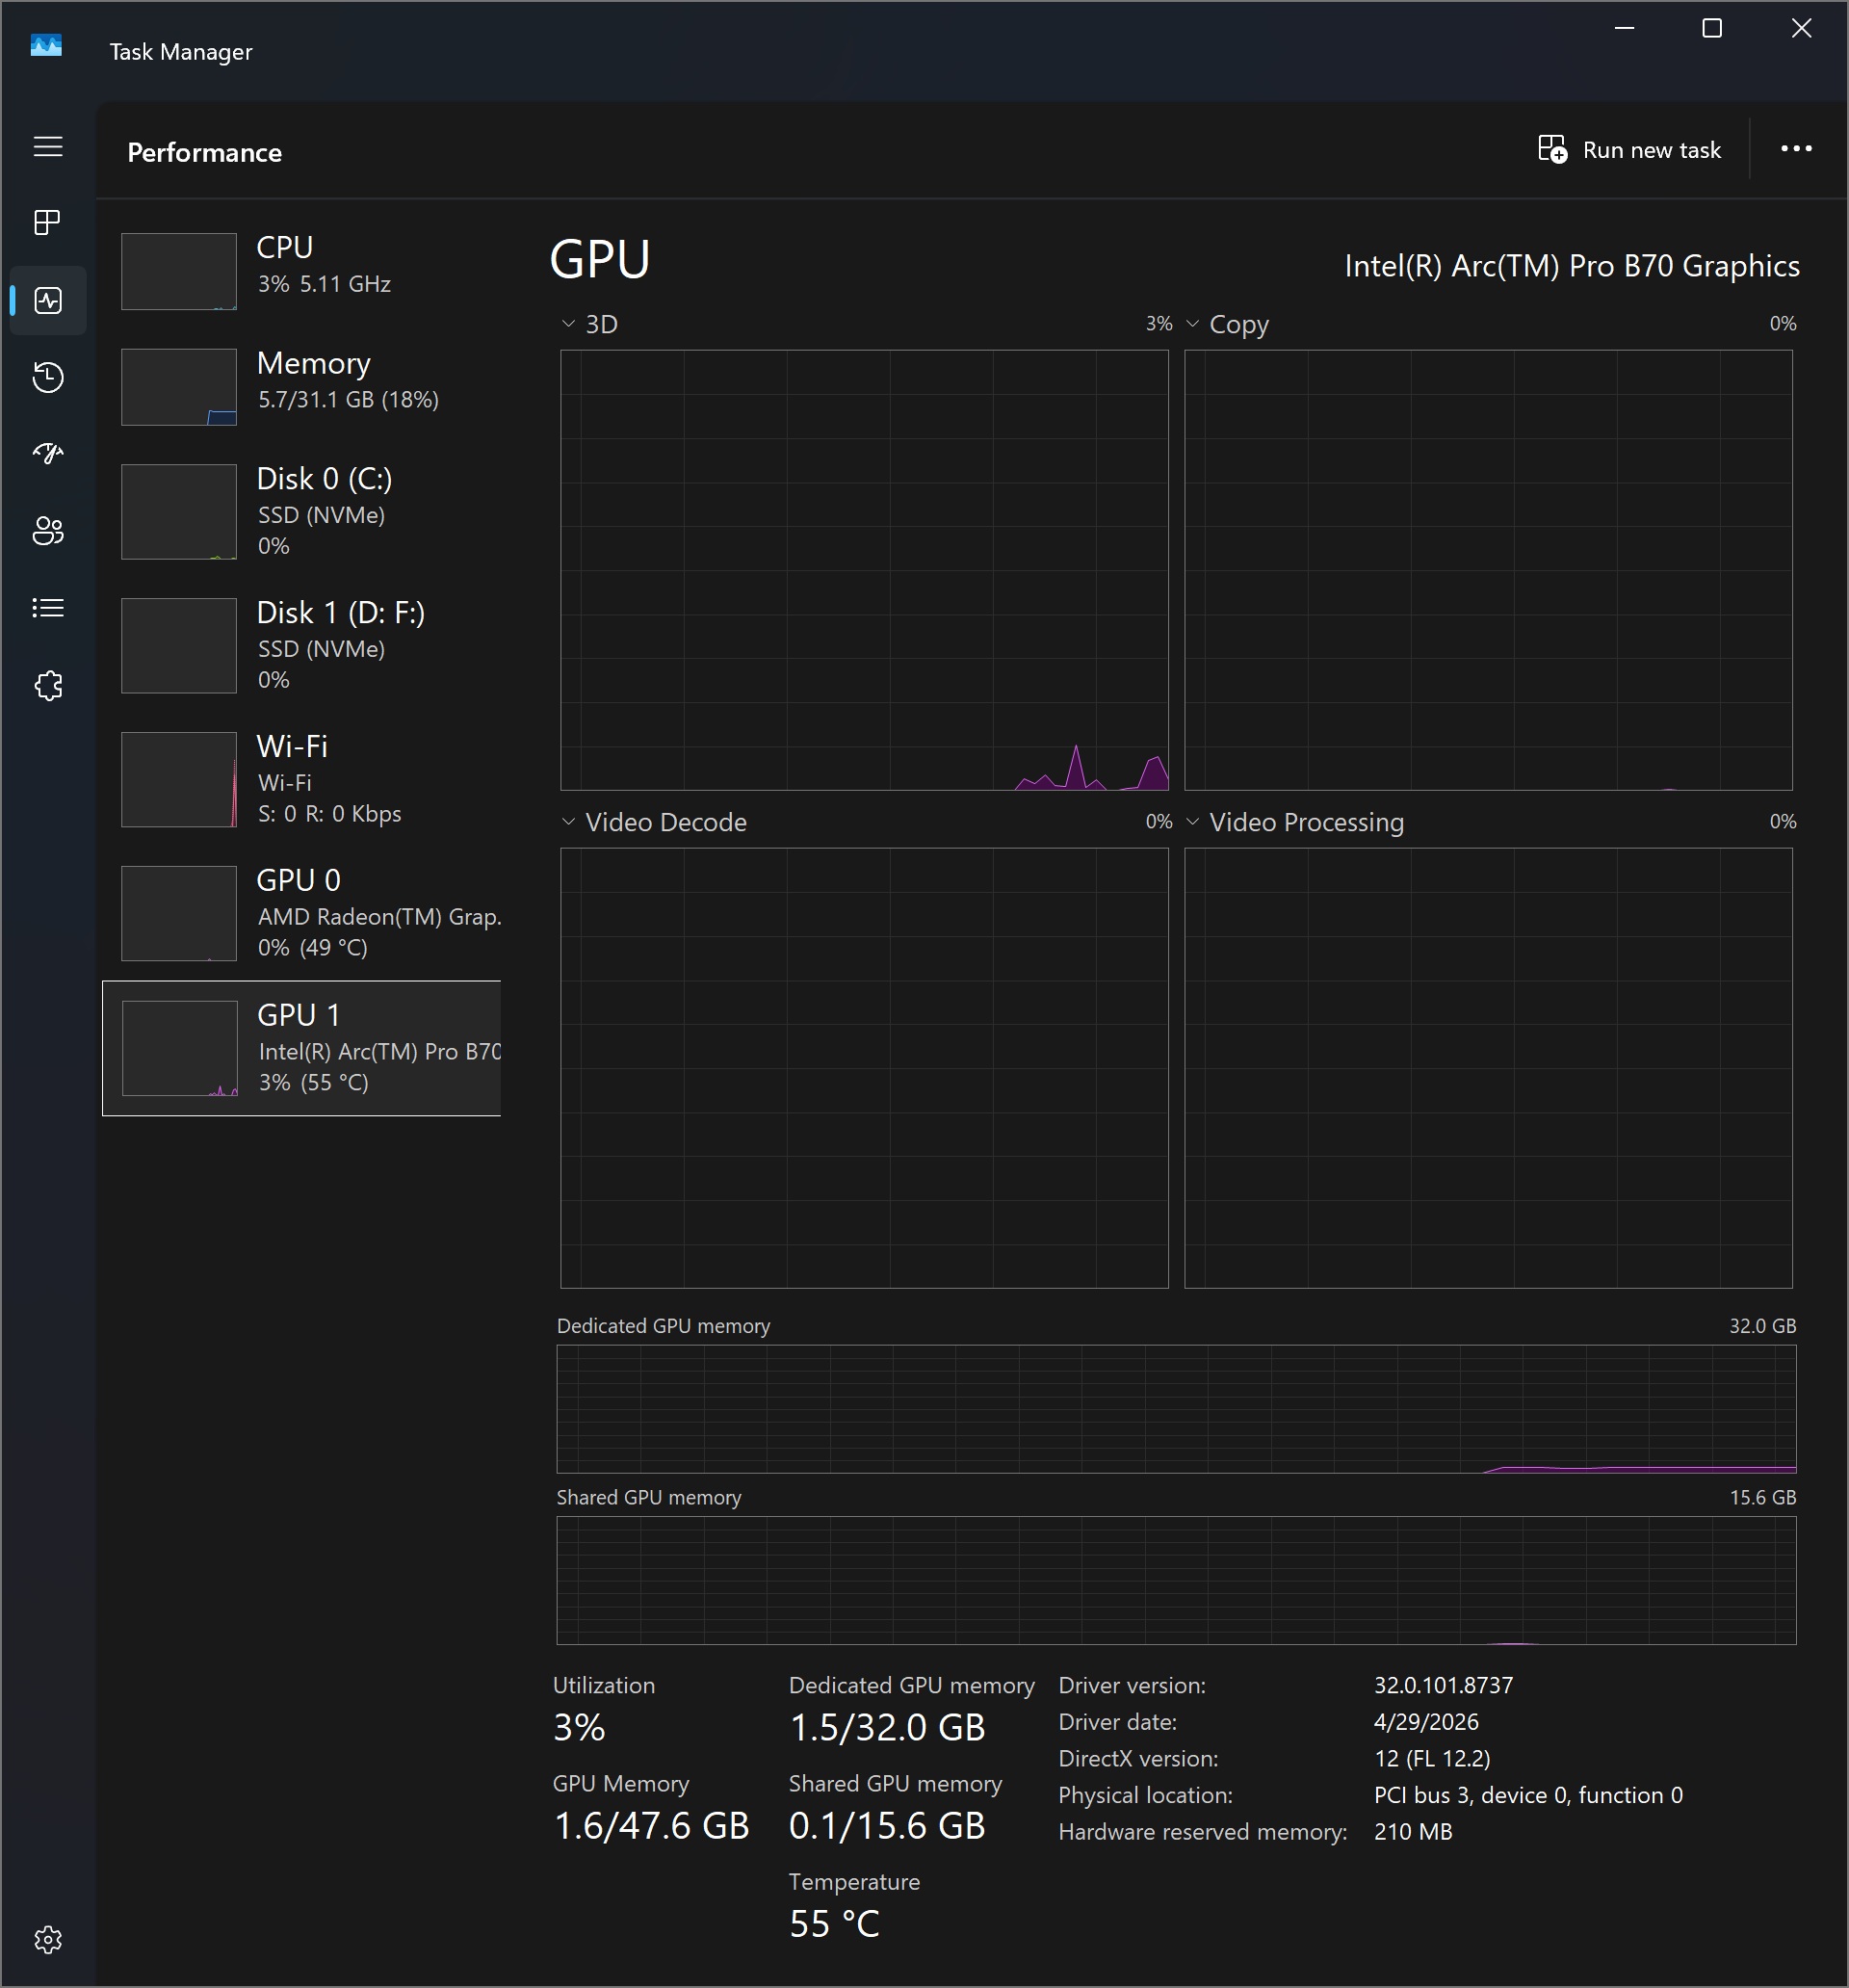The width and height of the screenshot is (1849, 1988).
Task: Click the GPU 1 mini graph thumbnail
Action: point(180,1048)
